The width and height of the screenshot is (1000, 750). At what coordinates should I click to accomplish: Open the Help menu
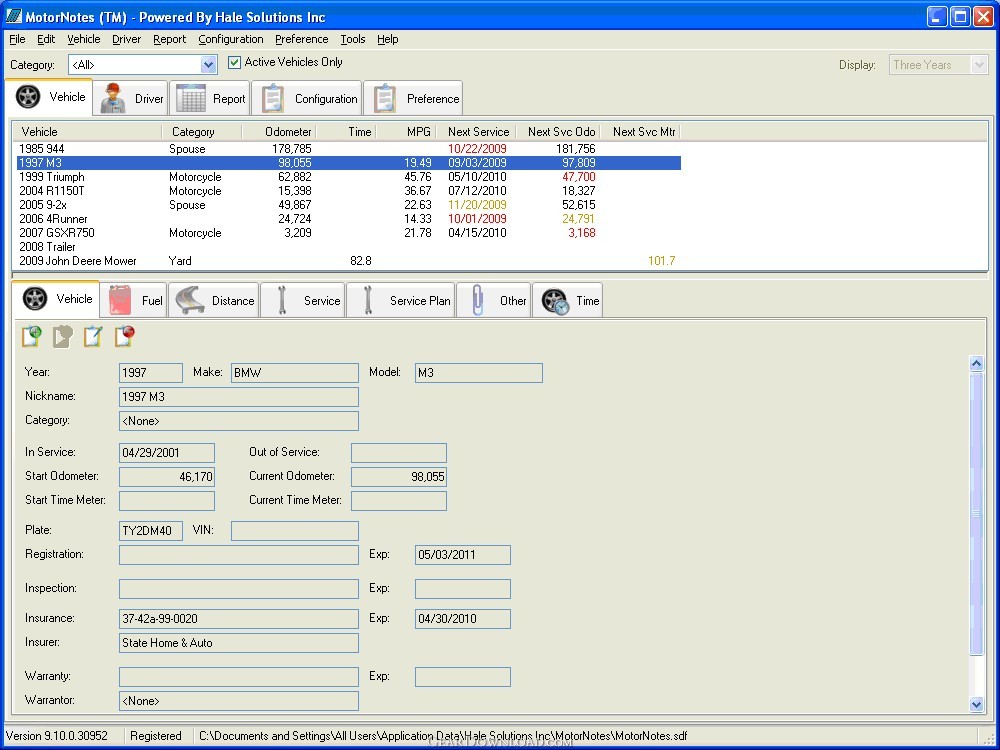click(x=388, y=39)
